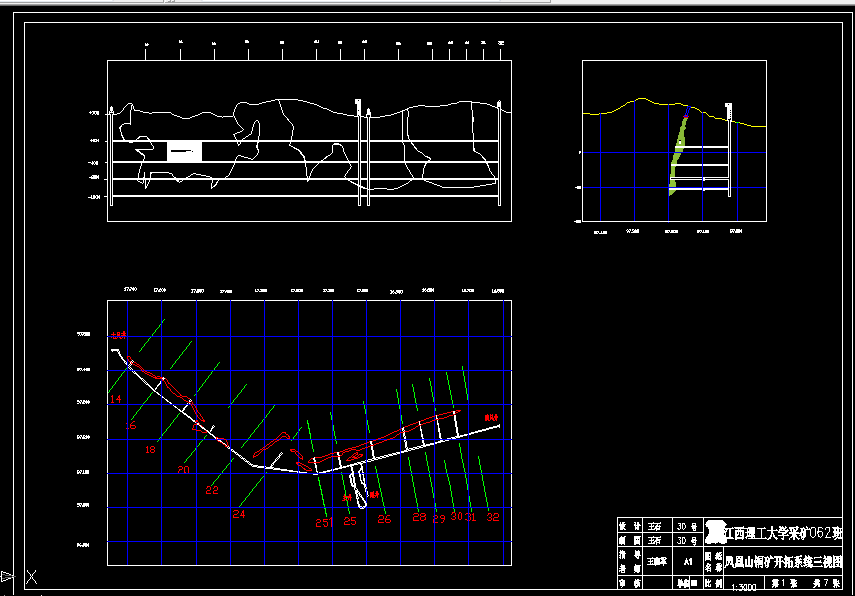Select exploration line label 25

pos(350,521)
